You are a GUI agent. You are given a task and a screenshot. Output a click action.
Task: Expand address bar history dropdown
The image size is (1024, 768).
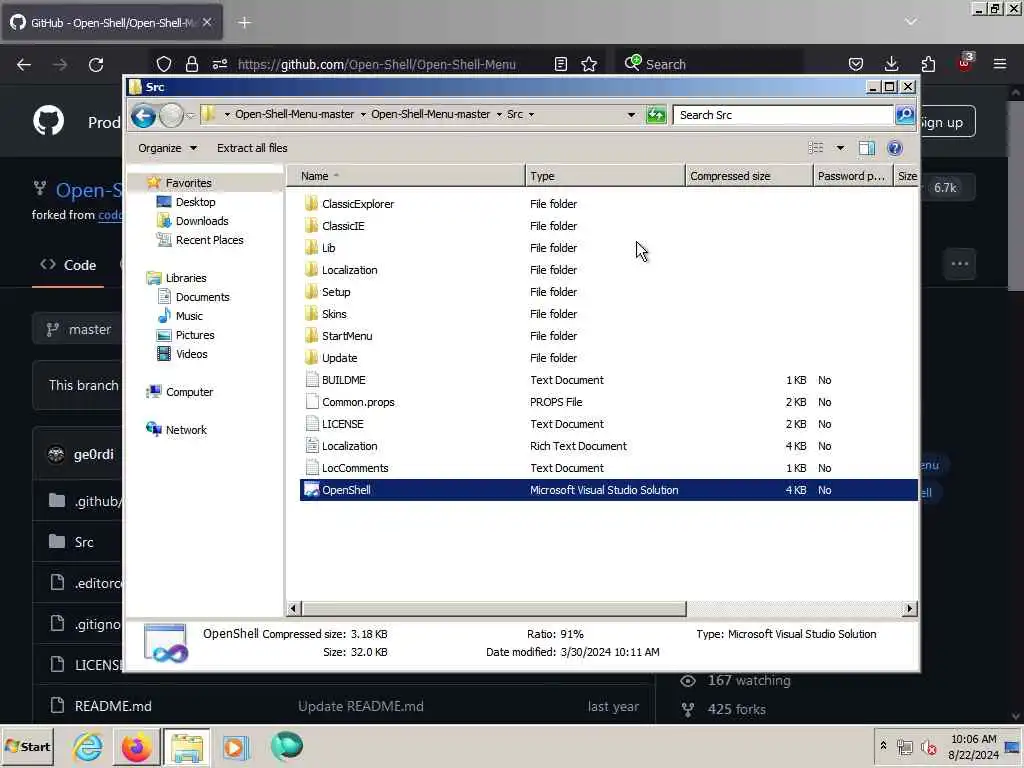[631, 115]
